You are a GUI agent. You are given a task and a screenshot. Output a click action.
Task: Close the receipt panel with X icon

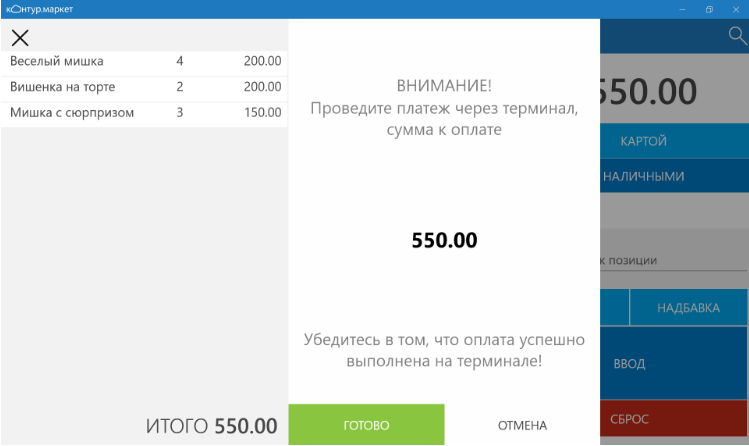[x=20, y=38]
